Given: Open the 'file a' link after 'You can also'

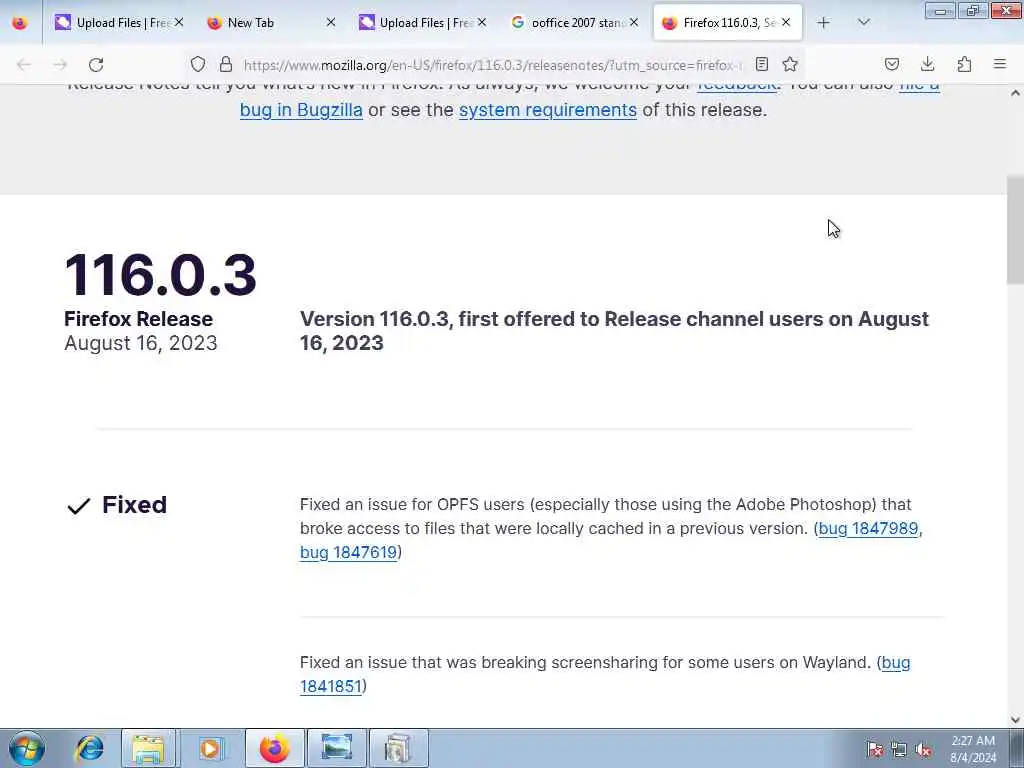Looking at the screenshot, I should click(920, 86).
